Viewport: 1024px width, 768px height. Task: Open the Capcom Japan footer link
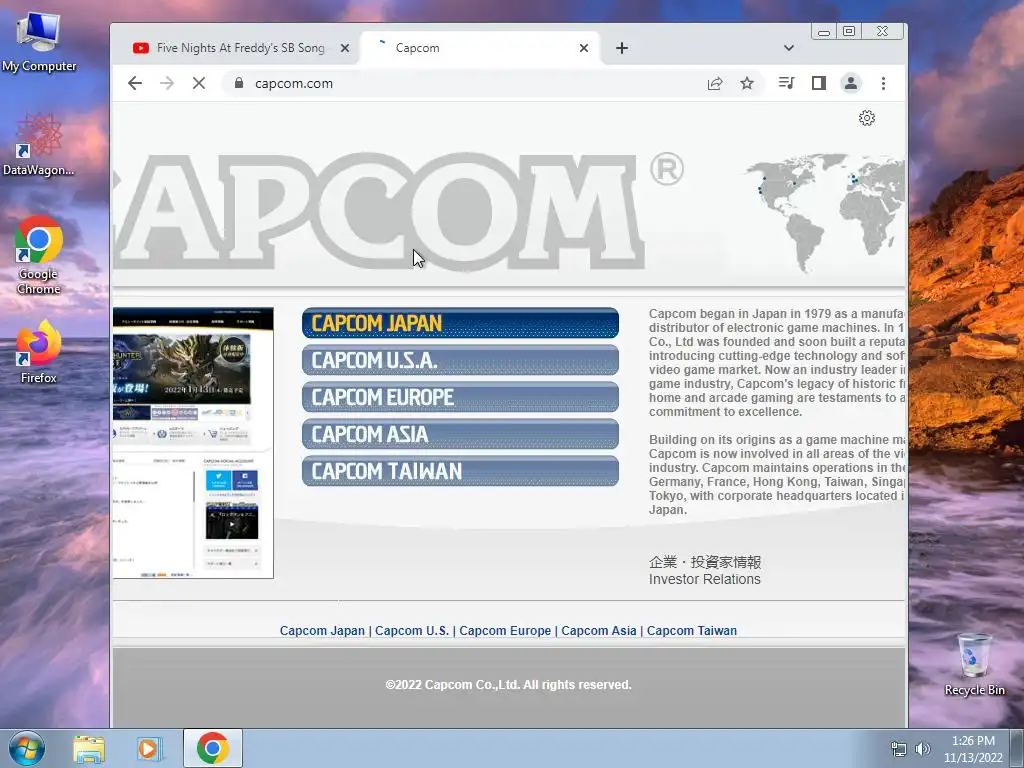tap(322, 631)
